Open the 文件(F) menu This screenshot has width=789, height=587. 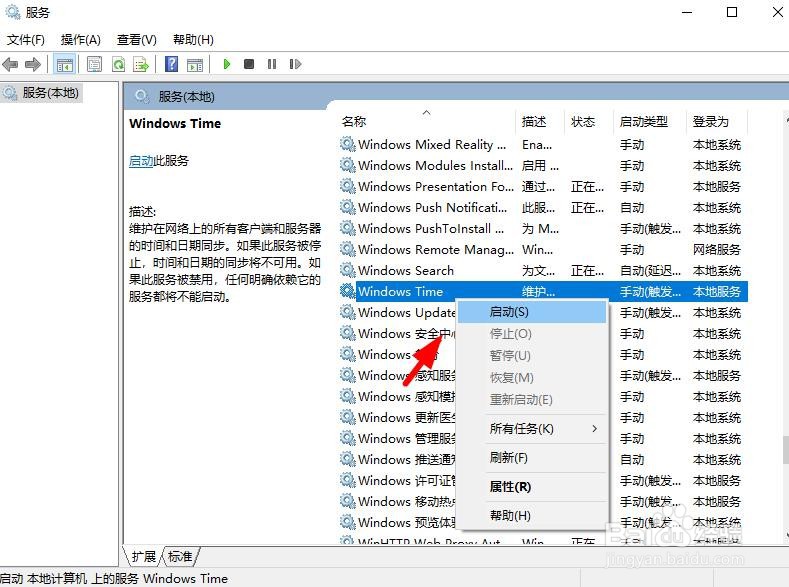point(26,39)
